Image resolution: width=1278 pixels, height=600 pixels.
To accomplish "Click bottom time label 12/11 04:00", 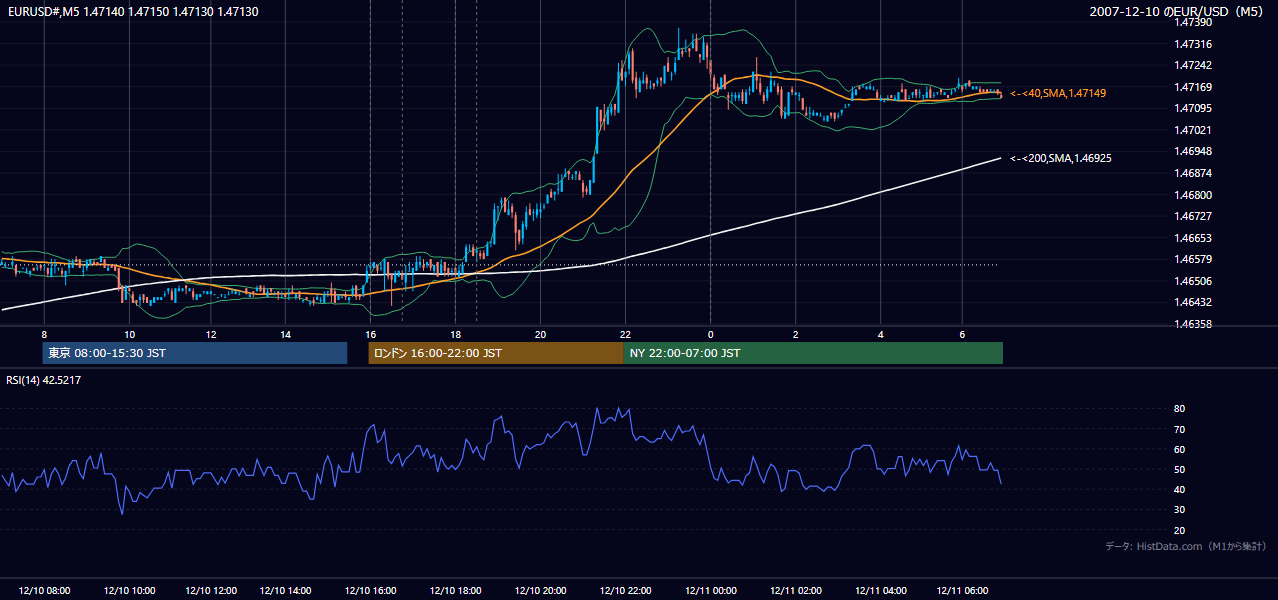I will [x=881, y=591].
